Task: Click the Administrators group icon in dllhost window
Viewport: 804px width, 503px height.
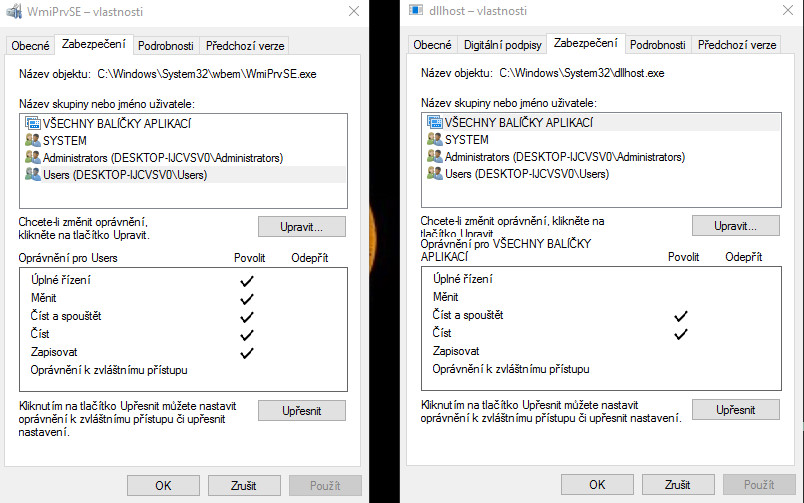Action: point(435,157)
